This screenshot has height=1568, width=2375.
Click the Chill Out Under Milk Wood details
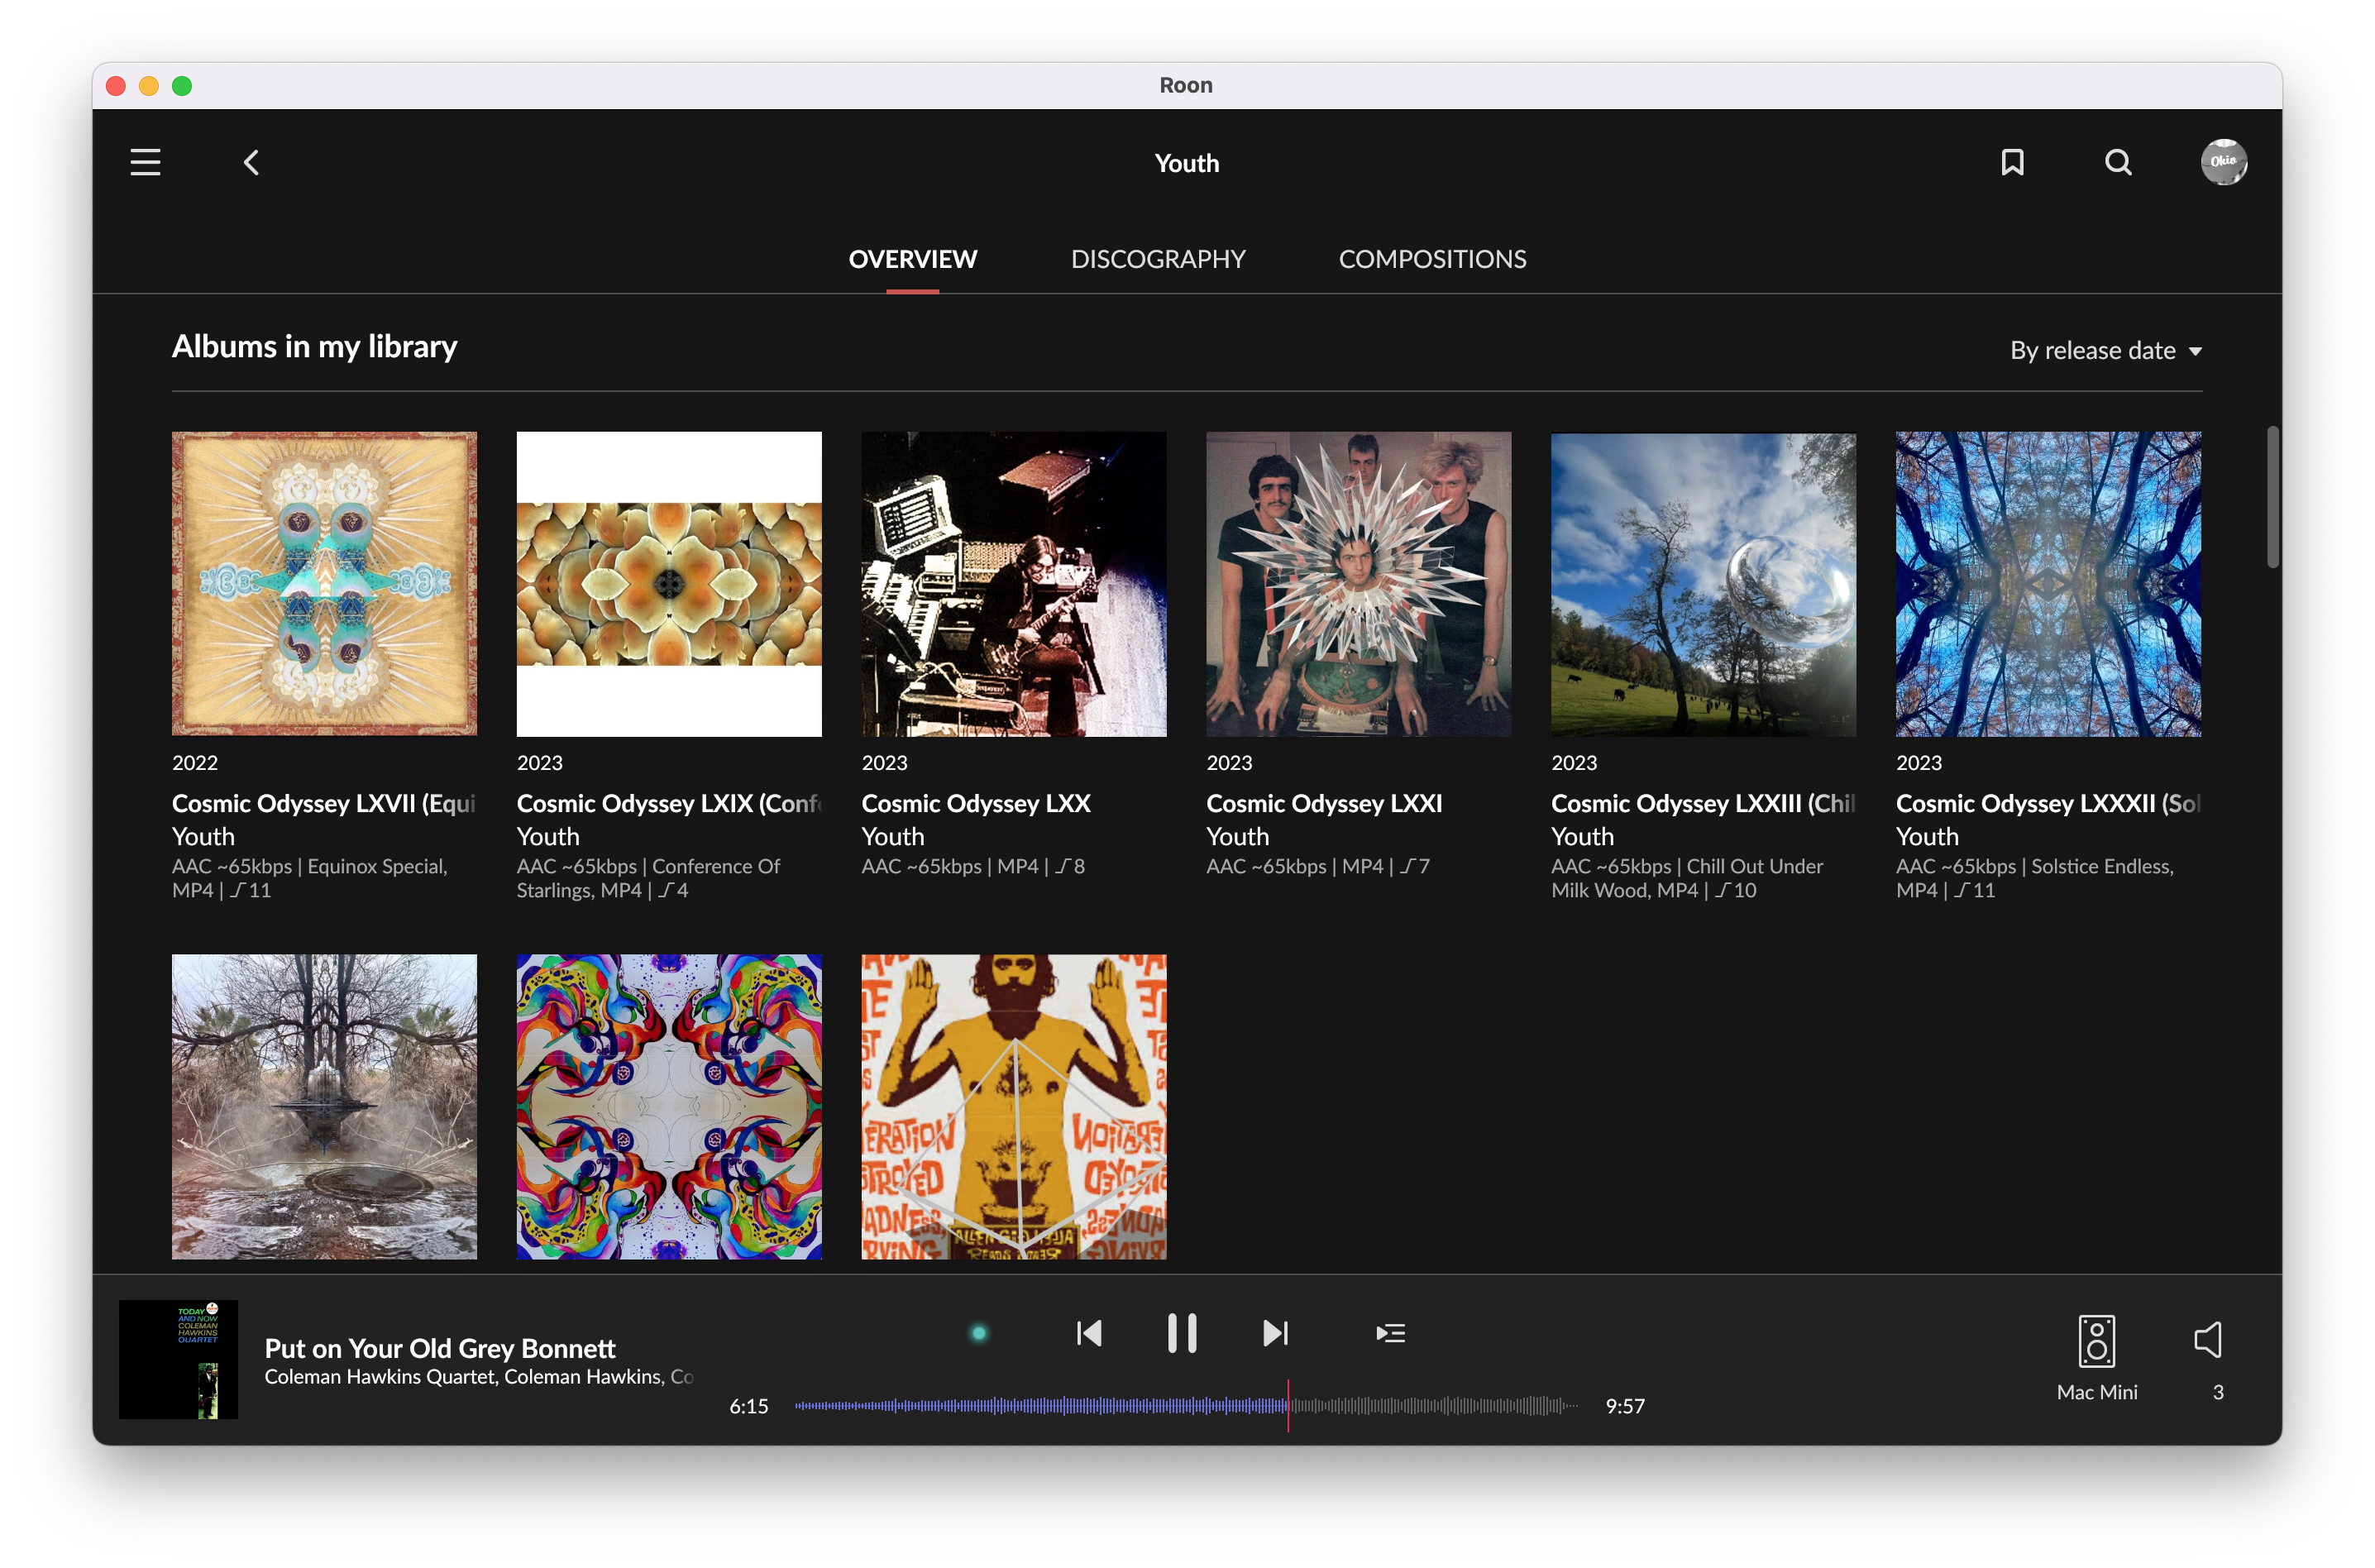click(x=1687, y=878)
